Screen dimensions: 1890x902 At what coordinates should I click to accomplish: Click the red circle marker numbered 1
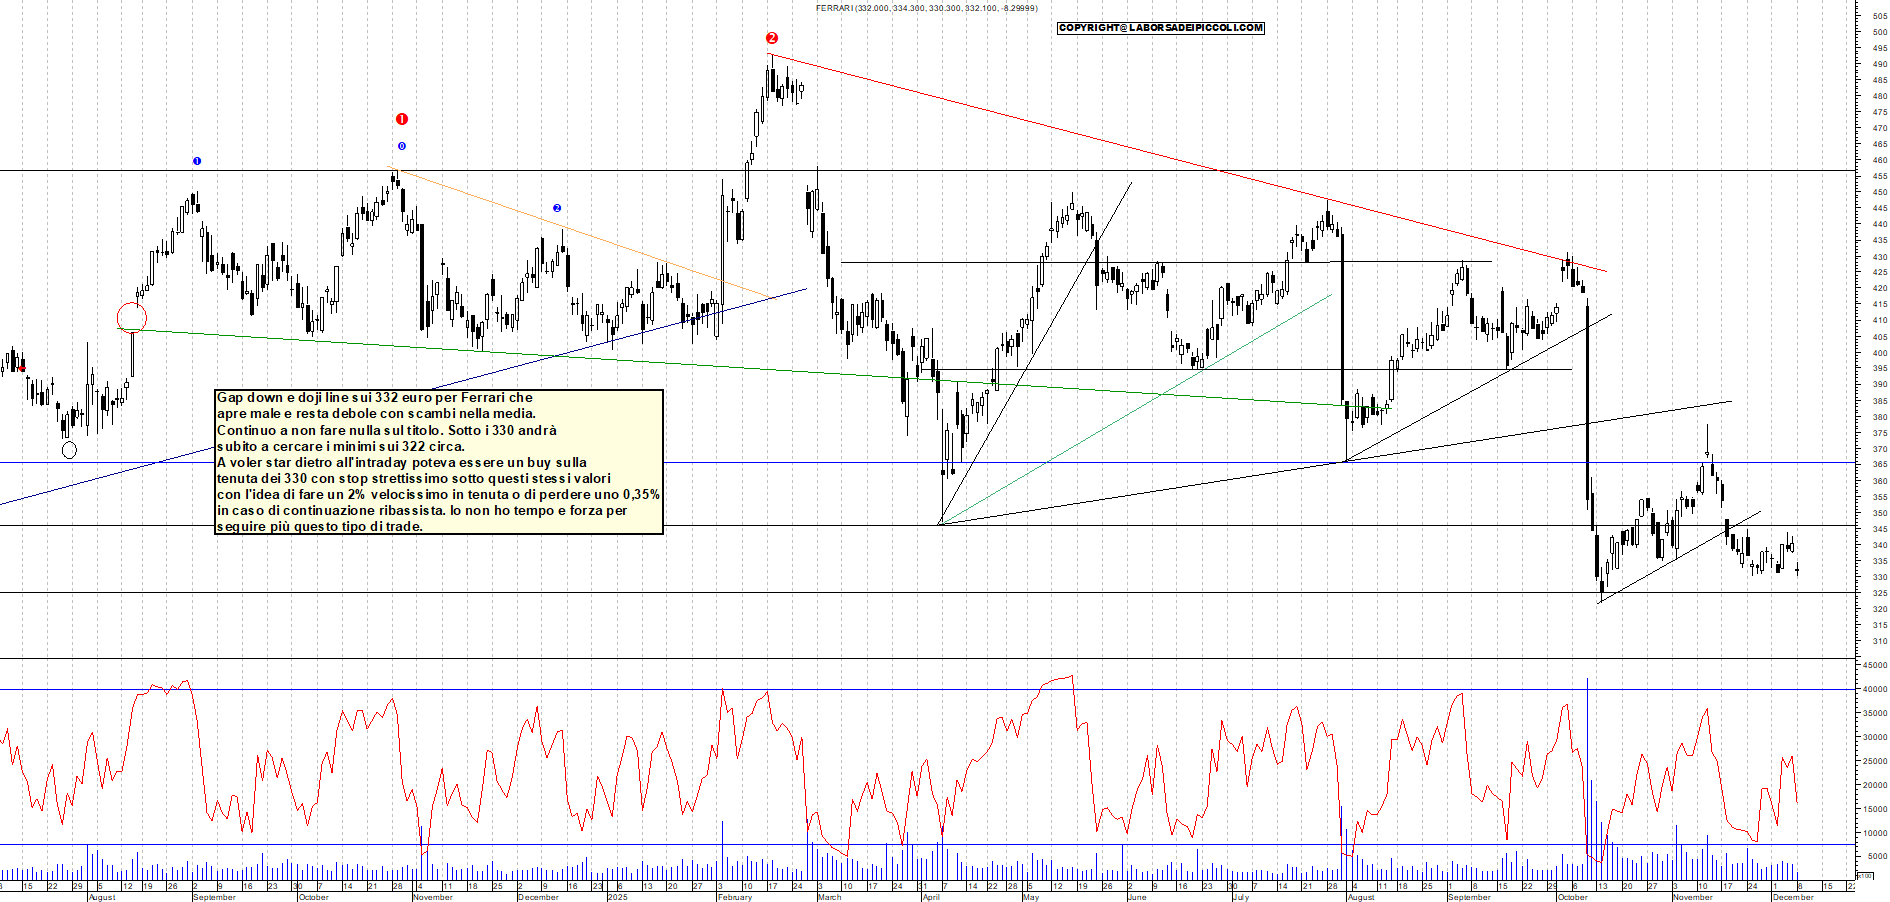[402, 119]
